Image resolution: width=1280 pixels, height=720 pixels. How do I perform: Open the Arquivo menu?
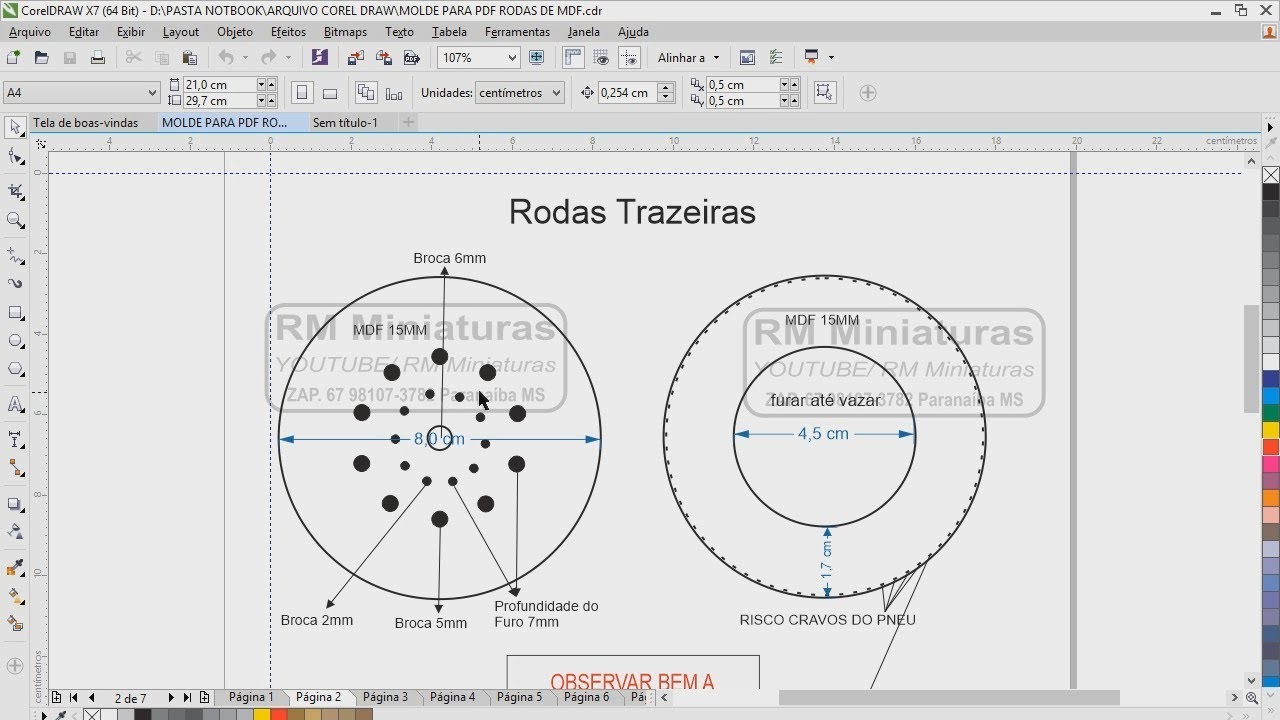point(30,32)
